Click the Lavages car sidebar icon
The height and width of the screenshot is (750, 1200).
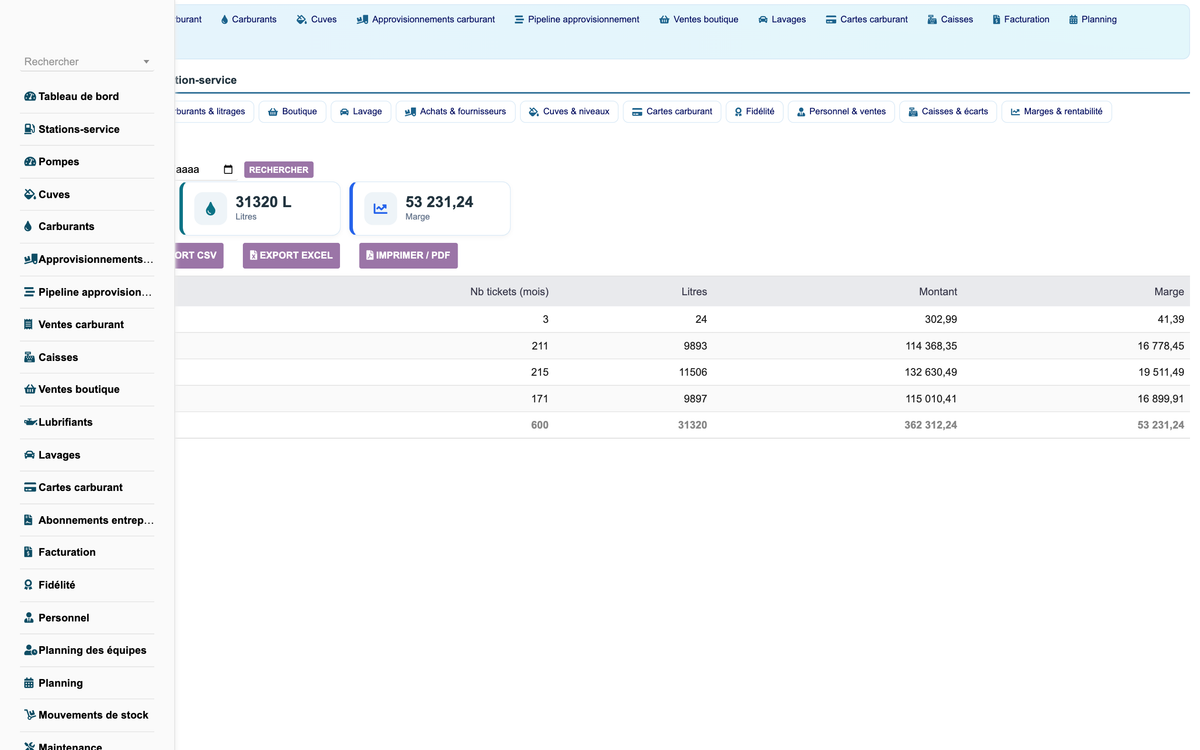point(30,454)
